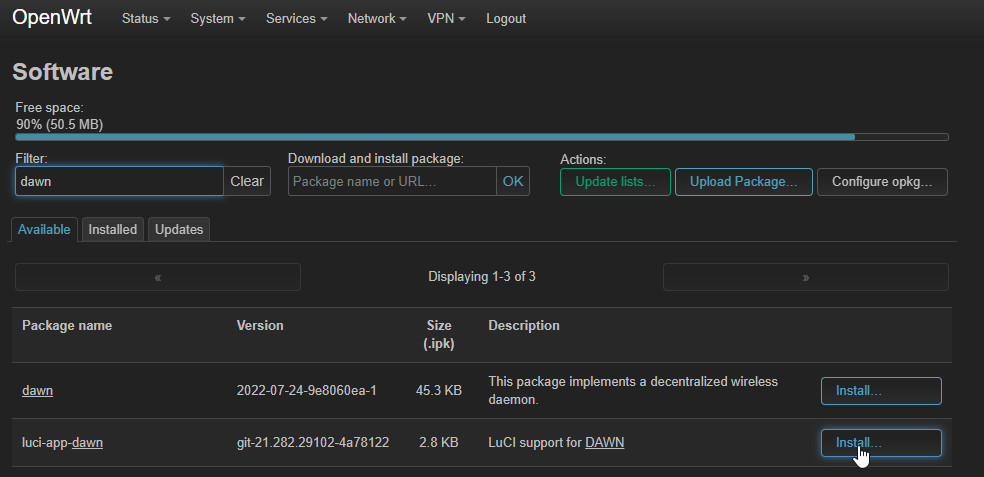This screenshot has height=477, width=984.
Task: Click the dawn package name link
Action: tap(38, 391)
